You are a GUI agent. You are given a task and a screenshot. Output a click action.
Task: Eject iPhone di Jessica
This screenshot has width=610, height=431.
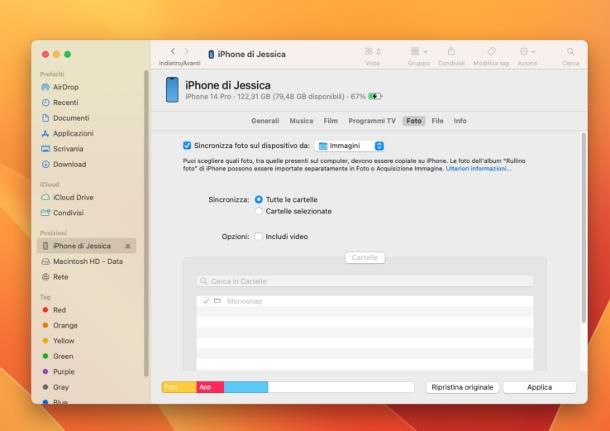pos(128,246)
